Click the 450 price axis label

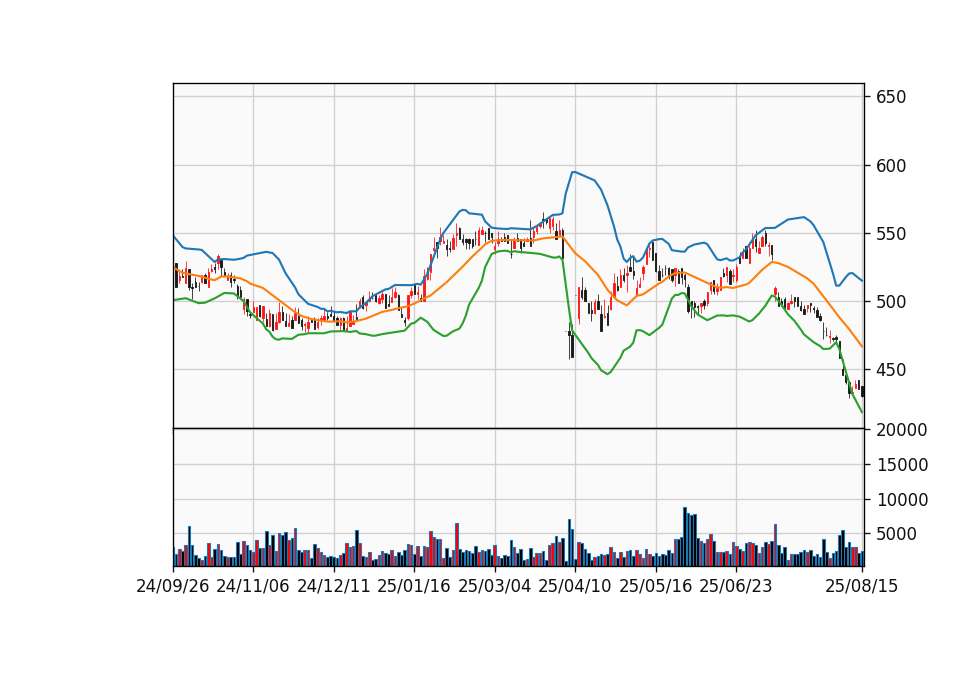tap(891, 370)
